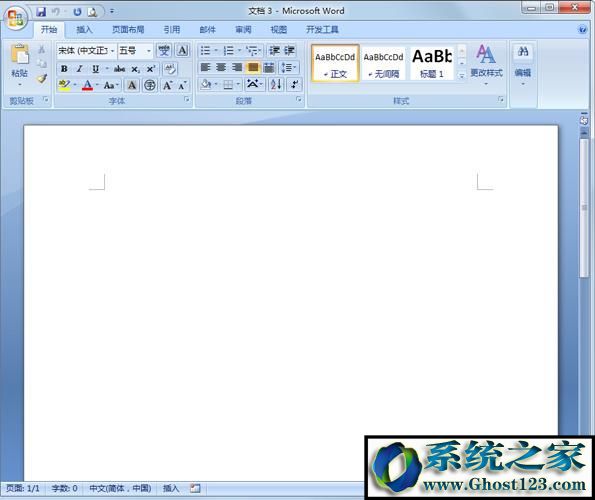Copy the selection

pos(41,64)
